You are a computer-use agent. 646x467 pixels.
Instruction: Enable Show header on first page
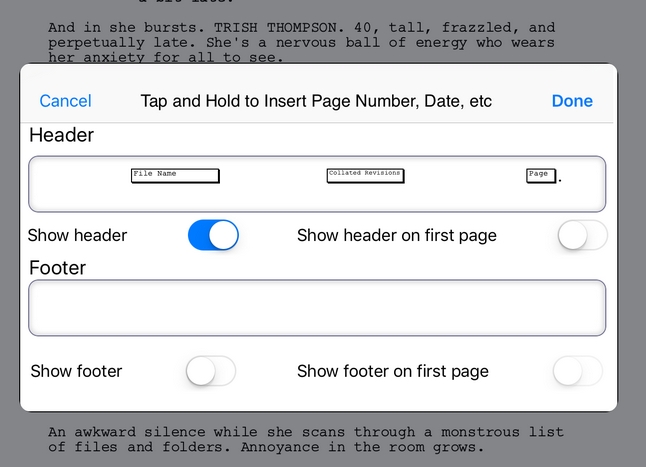(x=583, y=235)
